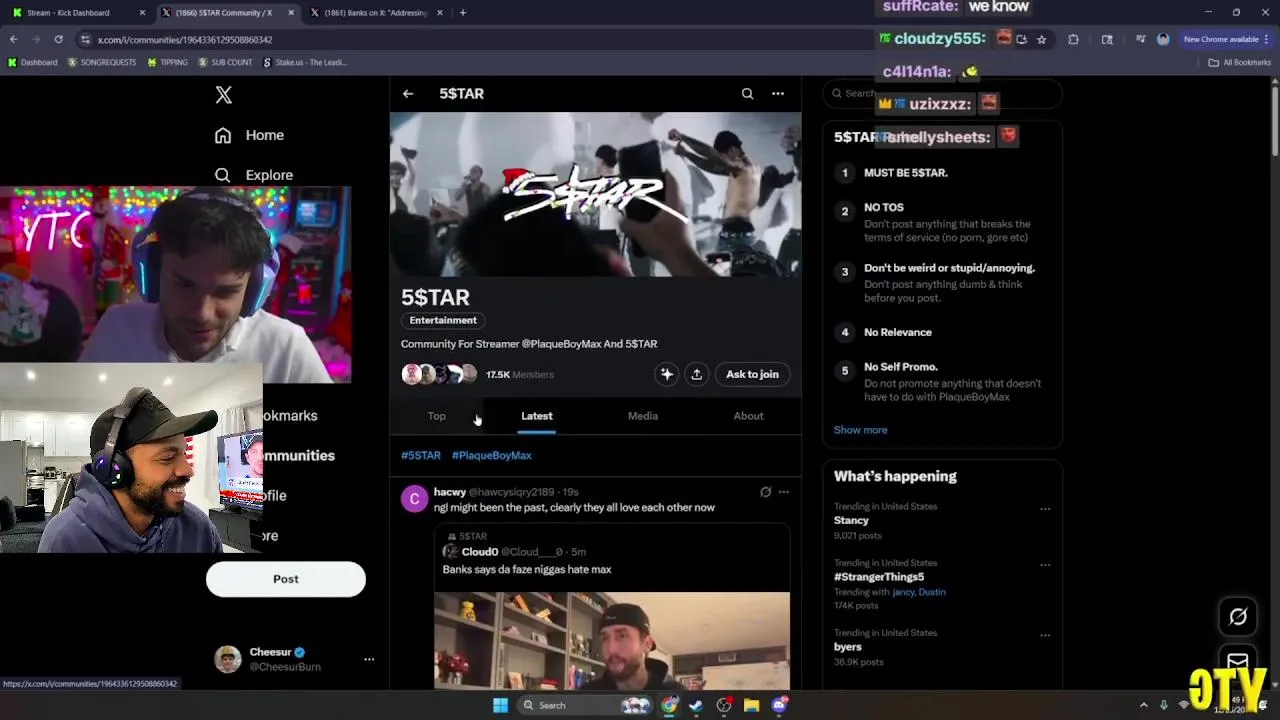The image size is (1280, 720).
Task: Open options for byers trend
Action: [1045, 635]
